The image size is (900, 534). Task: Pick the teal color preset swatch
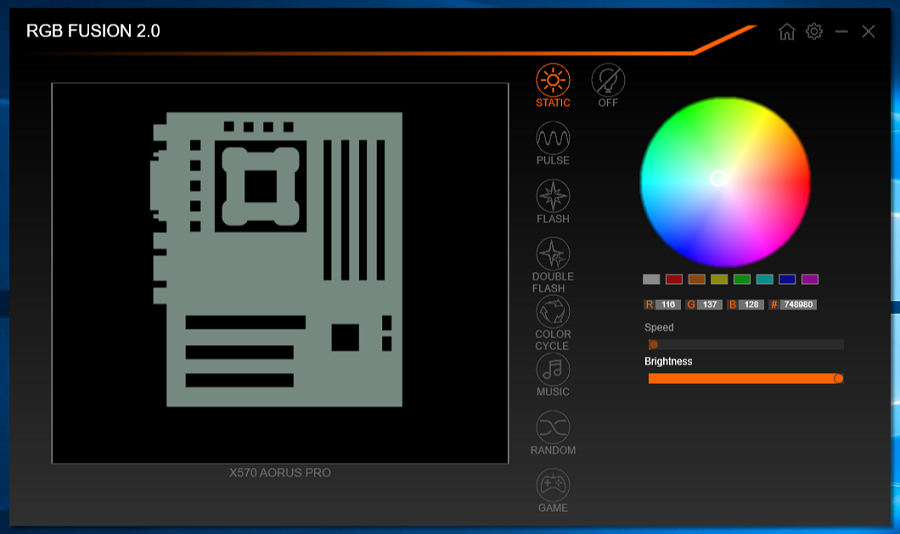point(765,279)
